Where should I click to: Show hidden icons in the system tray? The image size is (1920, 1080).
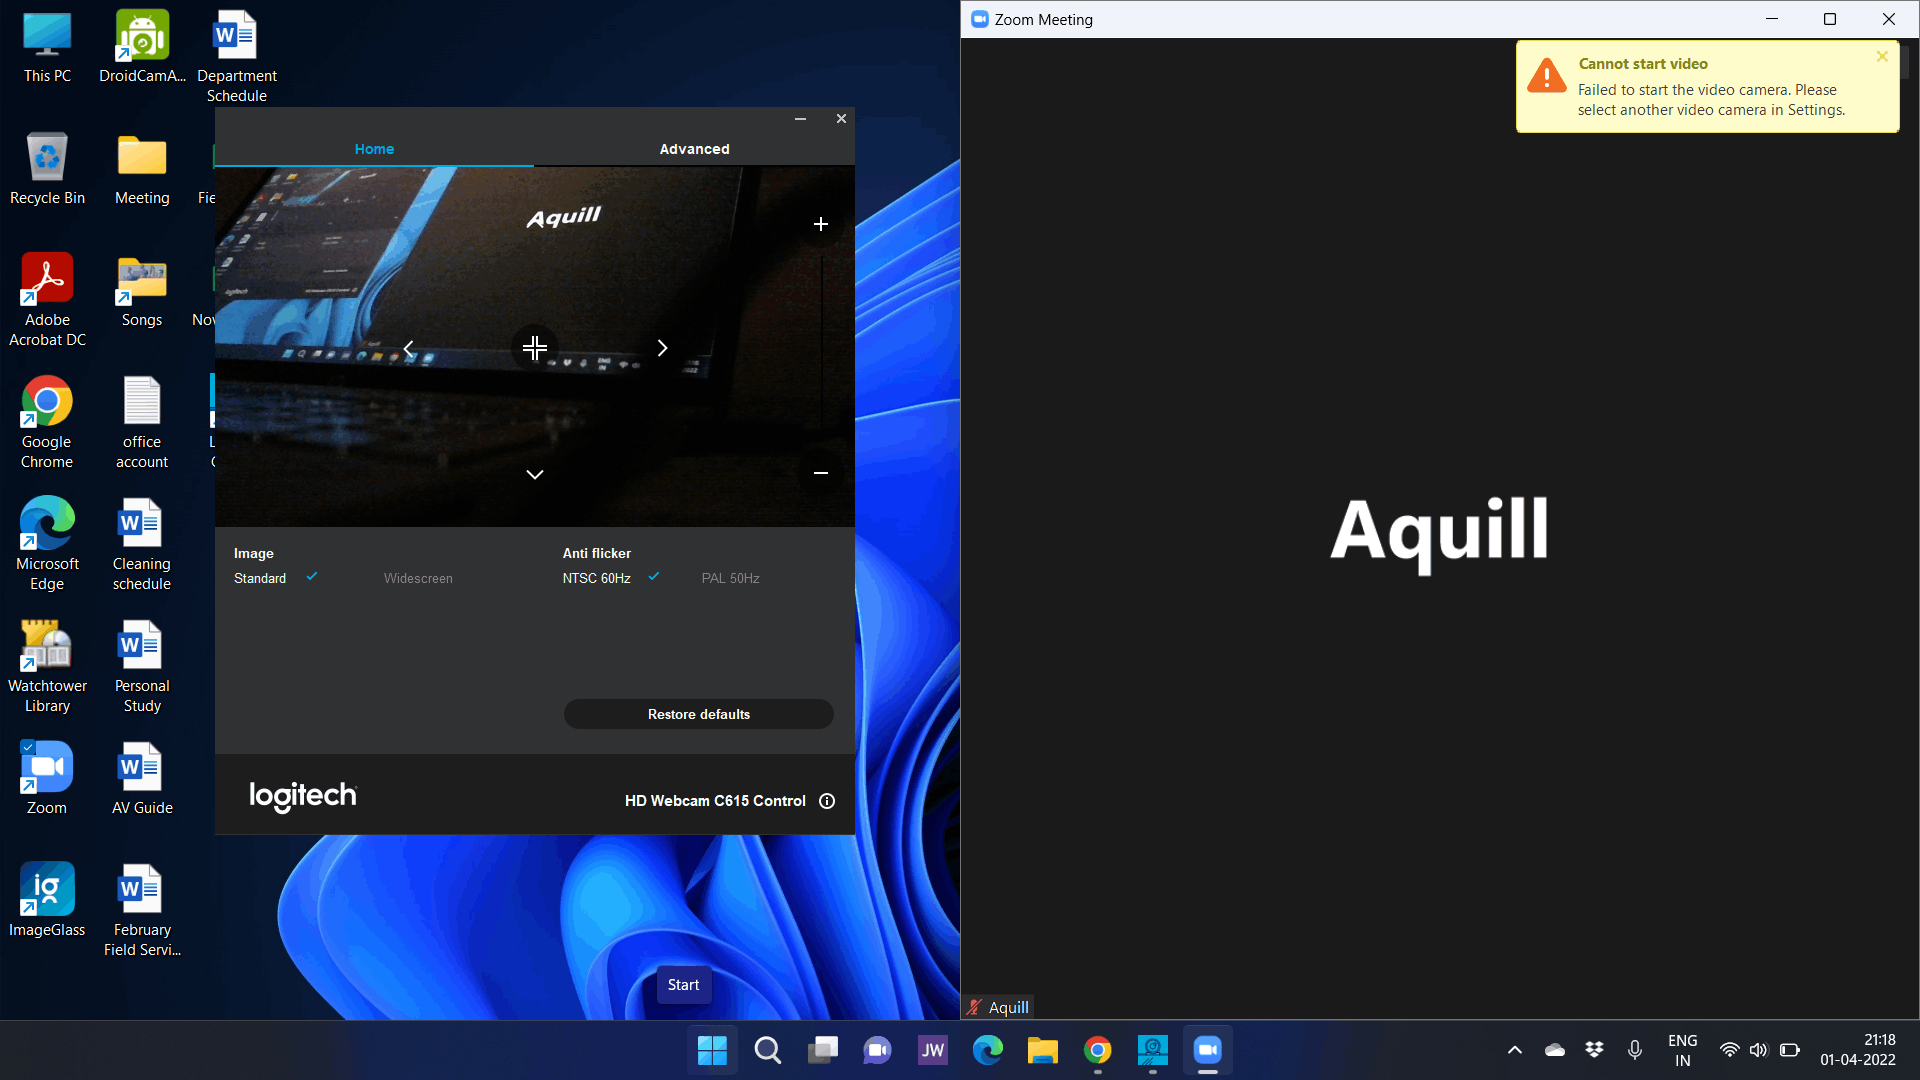click(x=1514, y=1050)
